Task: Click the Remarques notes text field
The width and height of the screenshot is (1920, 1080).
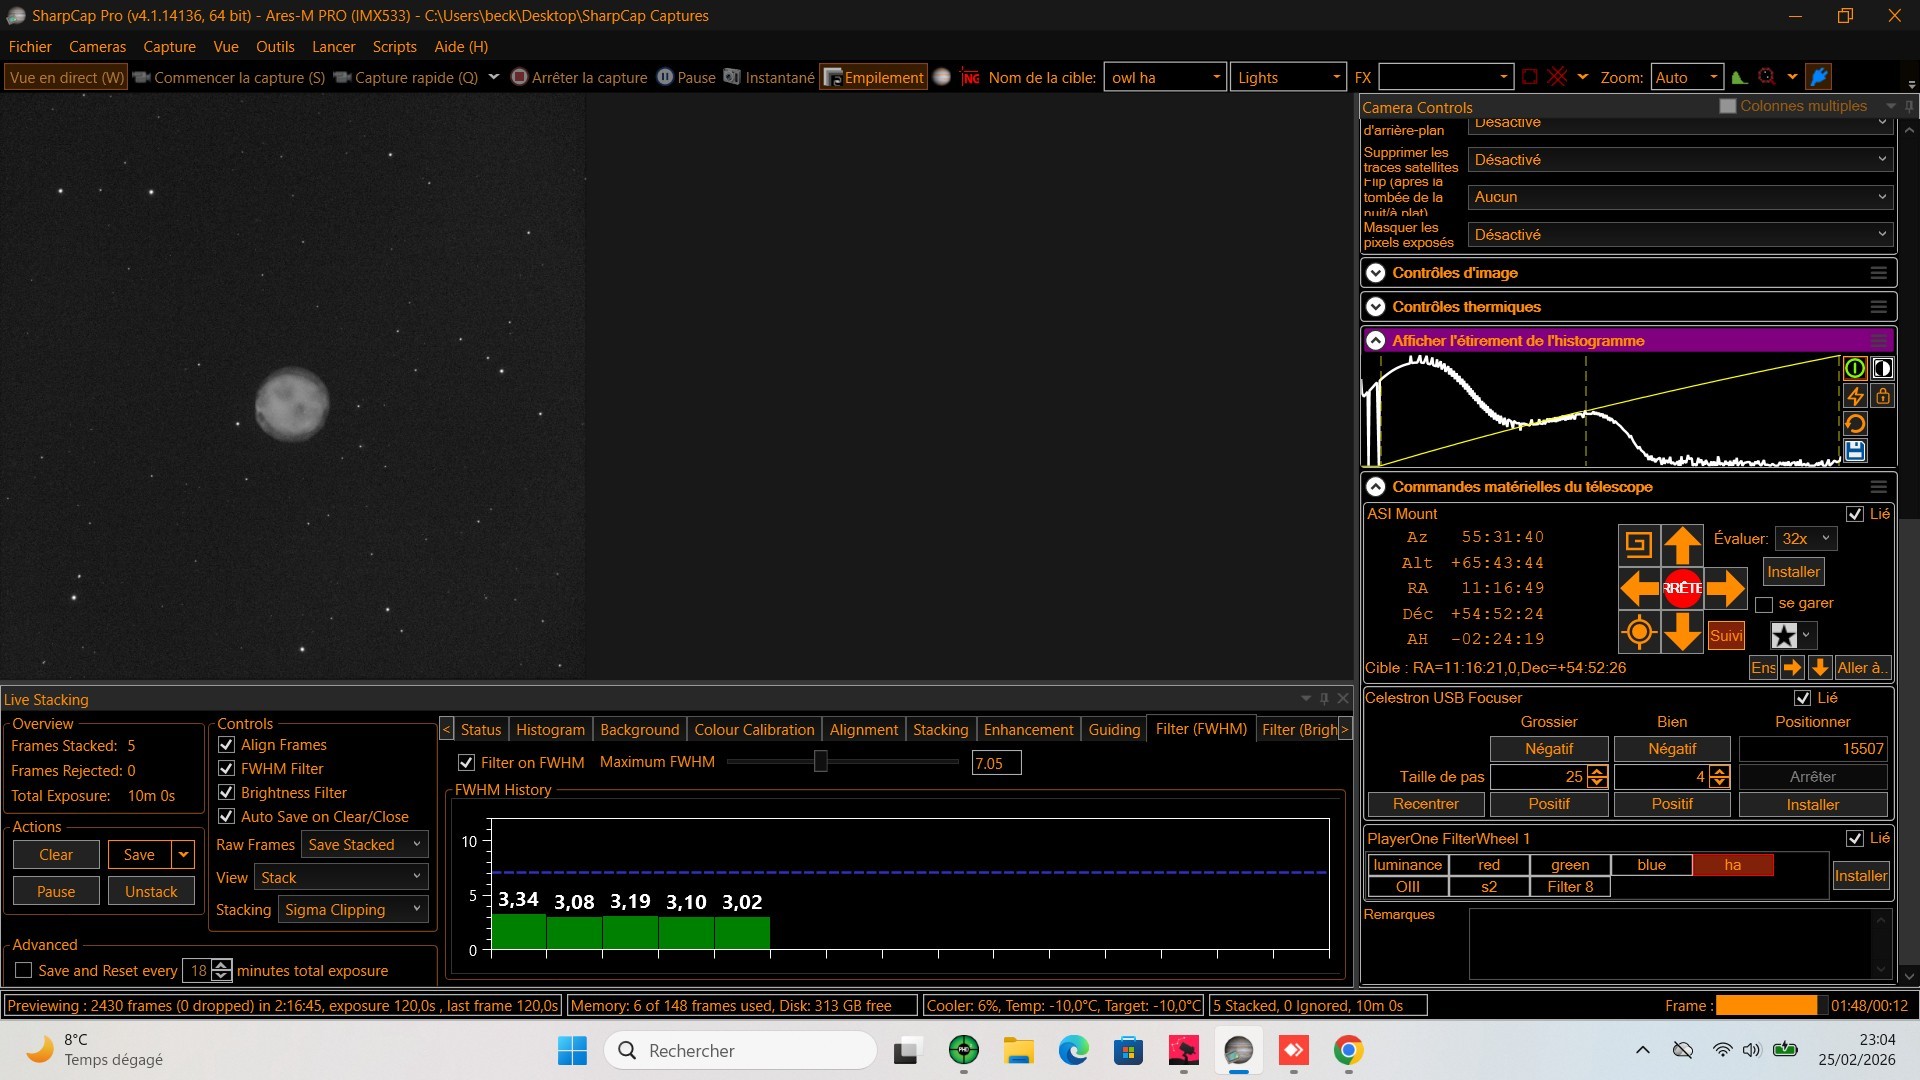Action: pyautogui.click(x=1680, y=942)
